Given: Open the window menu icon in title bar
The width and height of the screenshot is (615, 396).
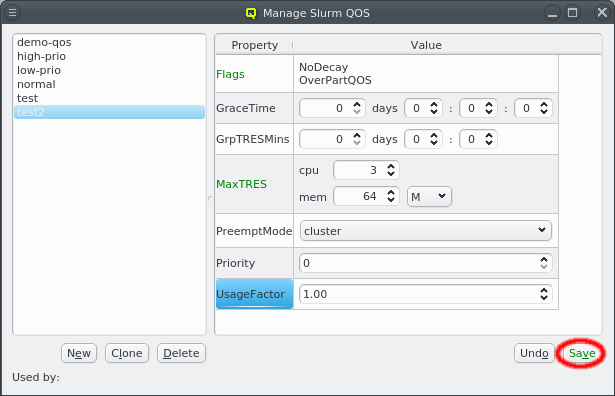Looking at the screenshot, I should (x=13, y=13).
